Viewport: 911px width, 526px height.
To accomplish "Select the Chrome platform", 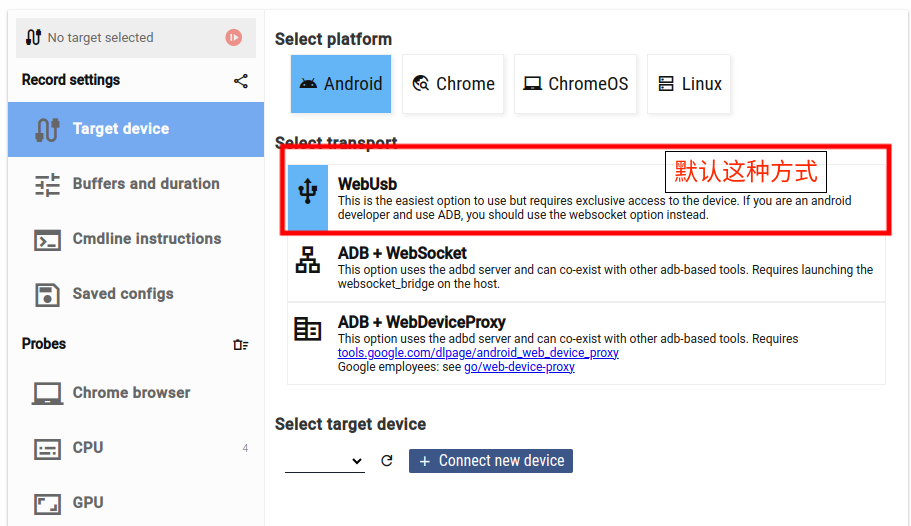I will (x=453, y=84).
